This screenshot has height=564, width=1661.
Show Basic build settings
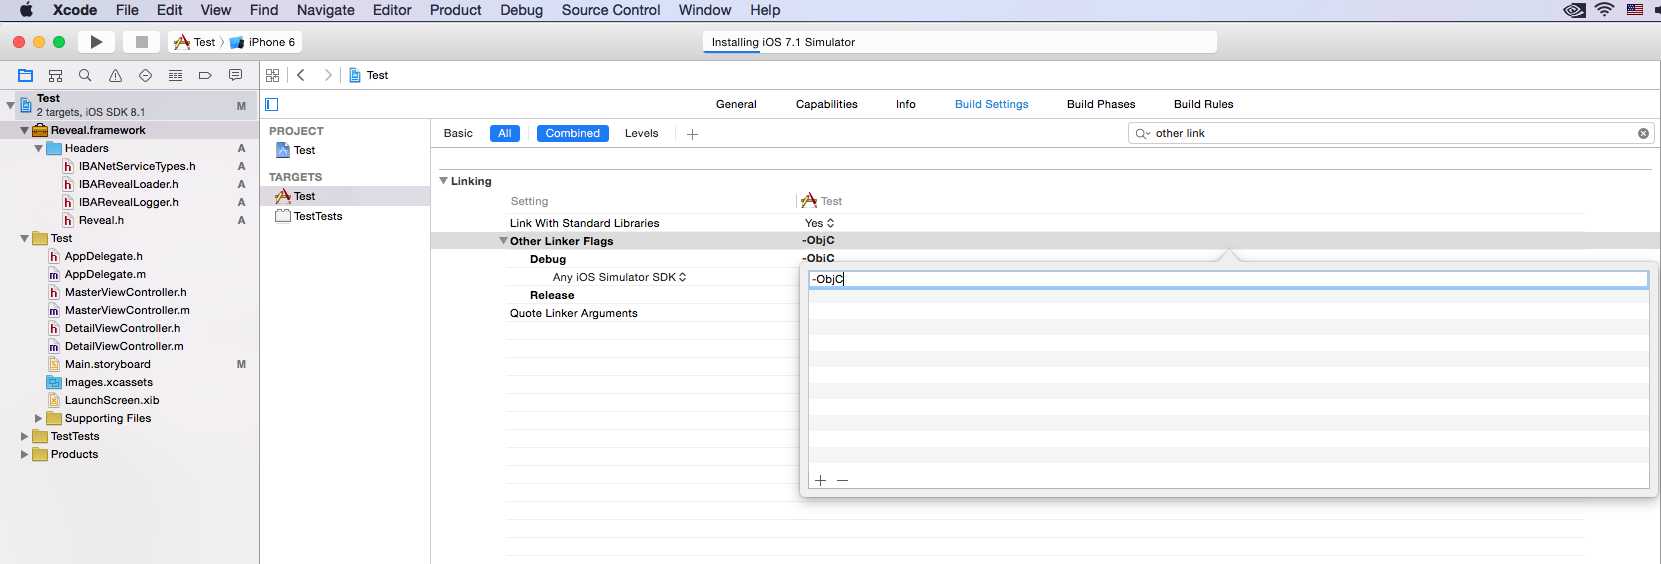click(458, 133)
